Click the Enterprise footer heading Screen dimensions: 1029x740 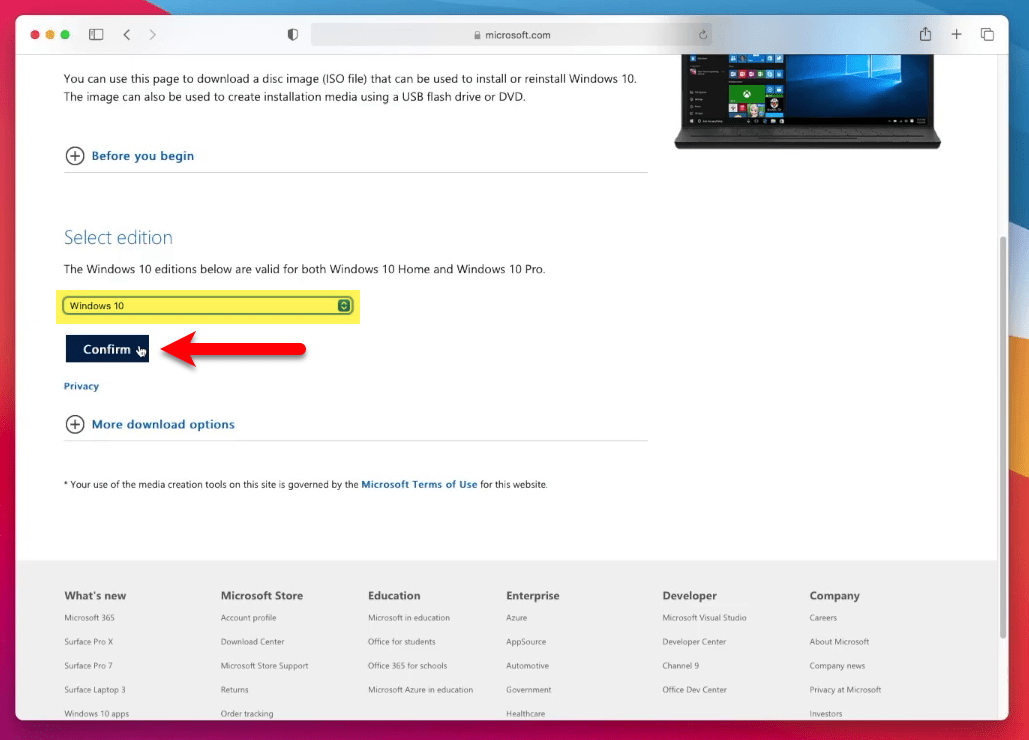point(533,596)
